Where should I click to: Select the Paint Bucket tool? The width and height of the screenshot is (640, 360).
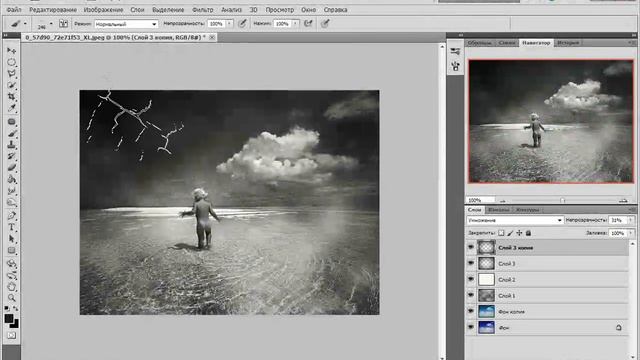click(11, 179)
